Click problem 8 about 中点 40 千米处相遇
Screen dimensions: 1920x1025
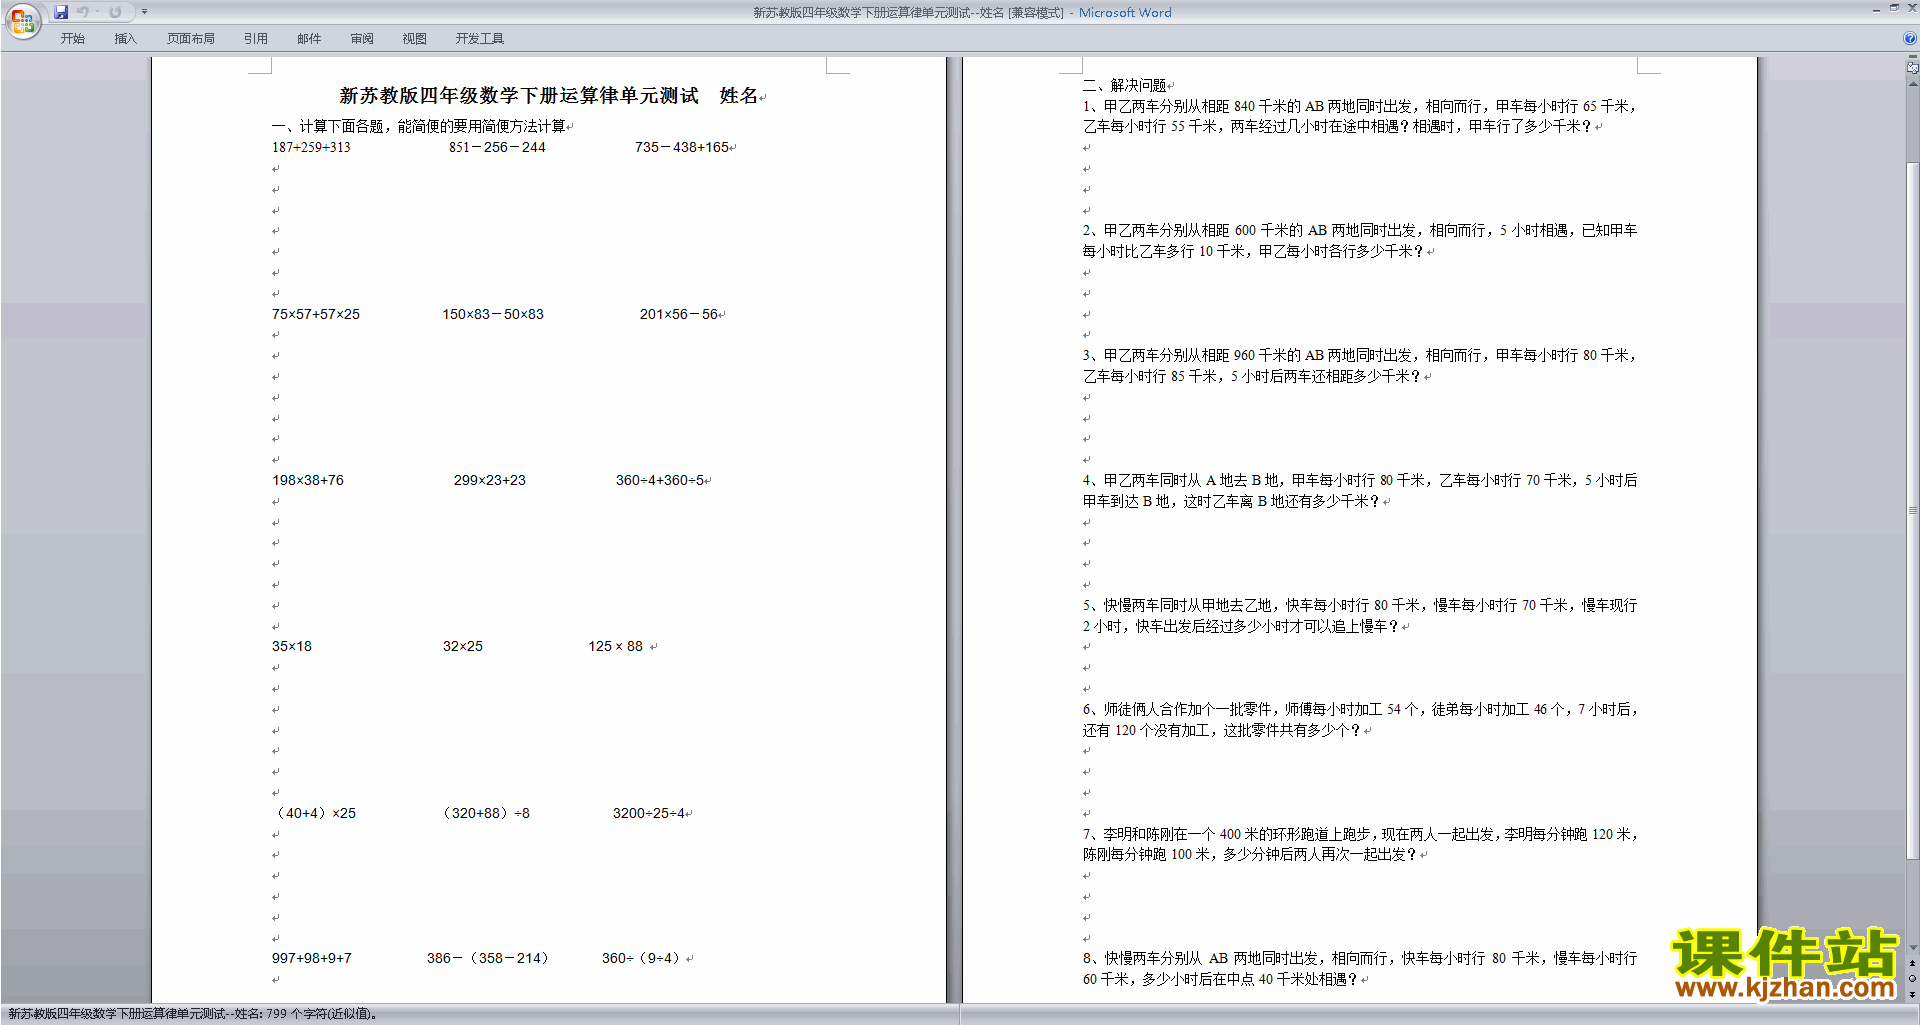coord(1360,969)
